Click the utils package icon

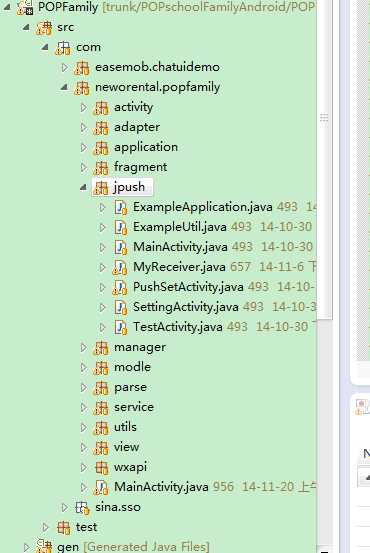(101, 428)
